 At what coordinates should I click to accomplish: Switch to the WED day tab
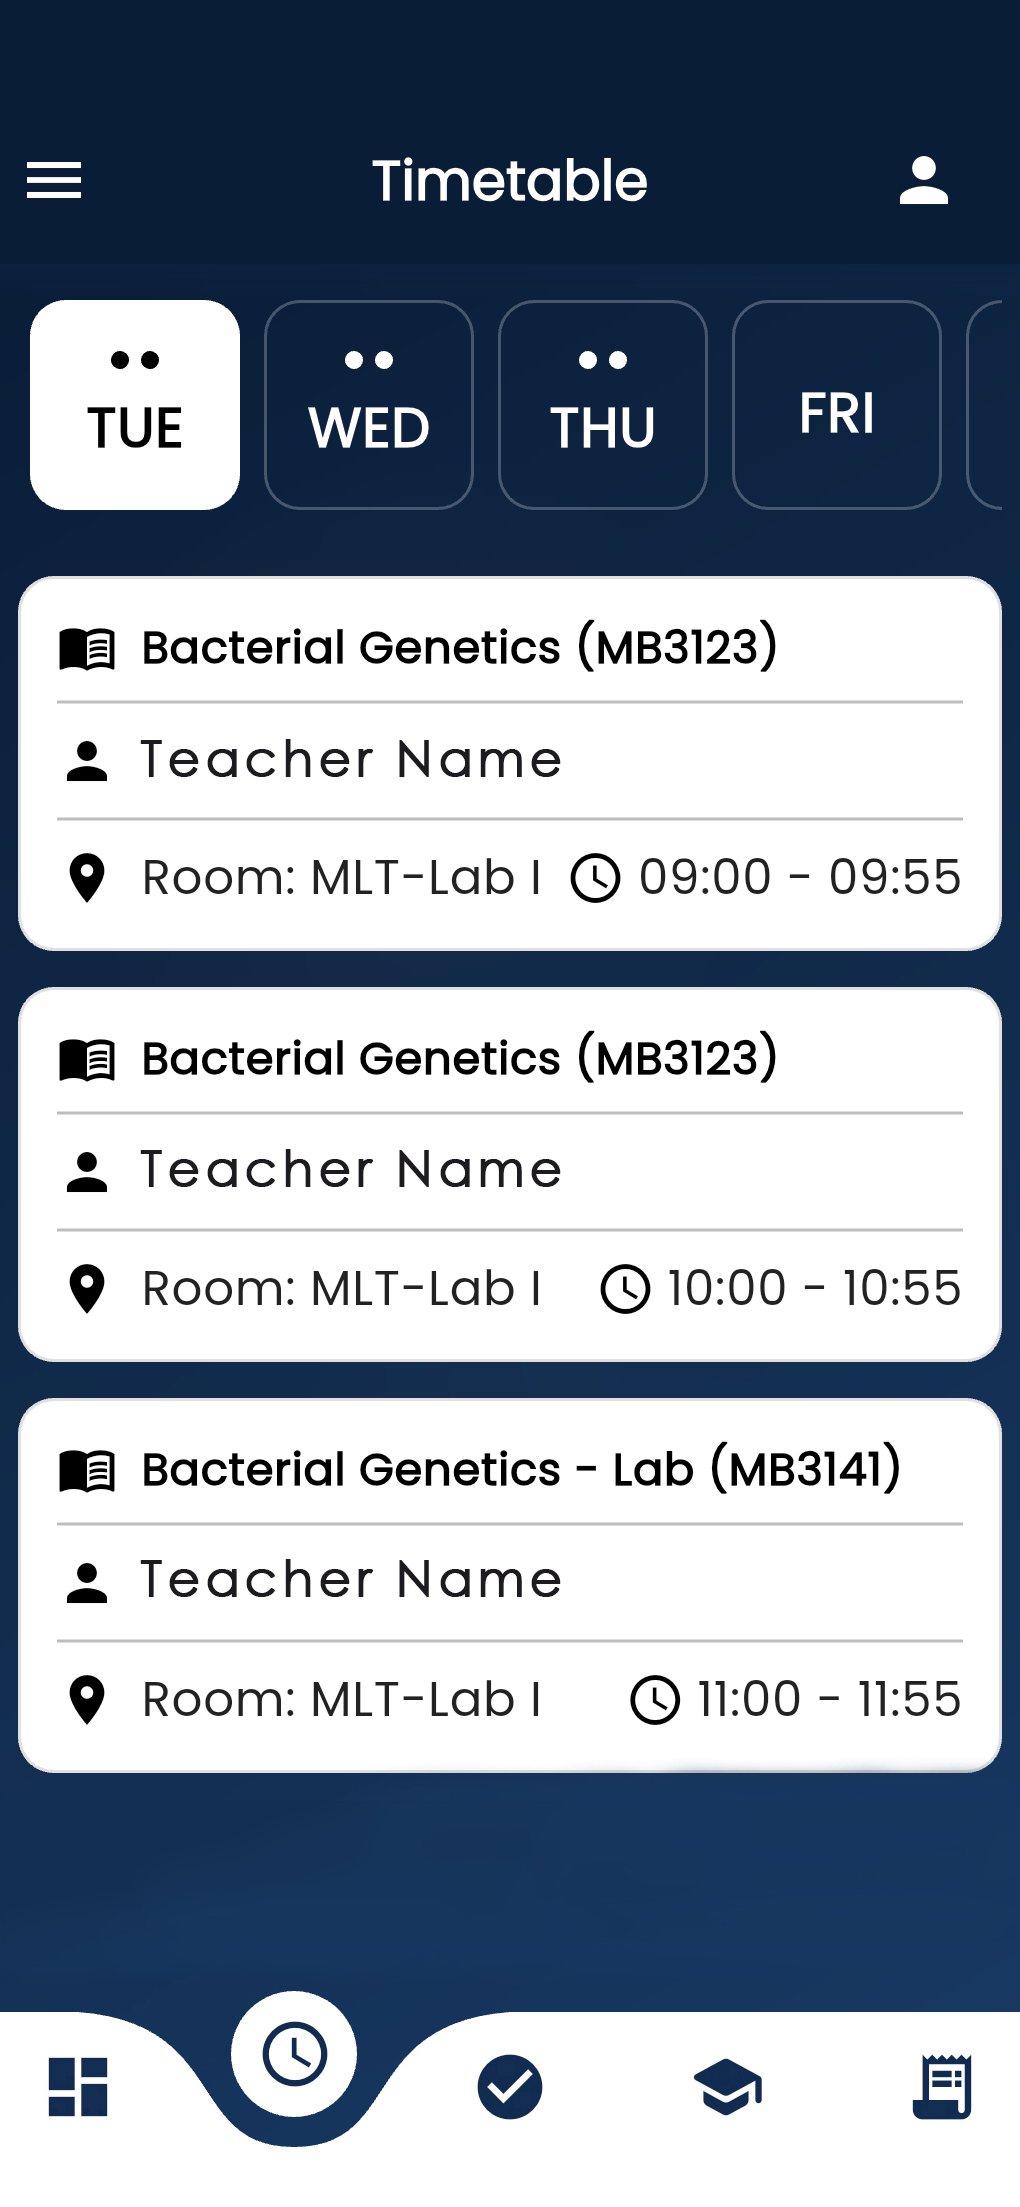[x=369, y=405]
